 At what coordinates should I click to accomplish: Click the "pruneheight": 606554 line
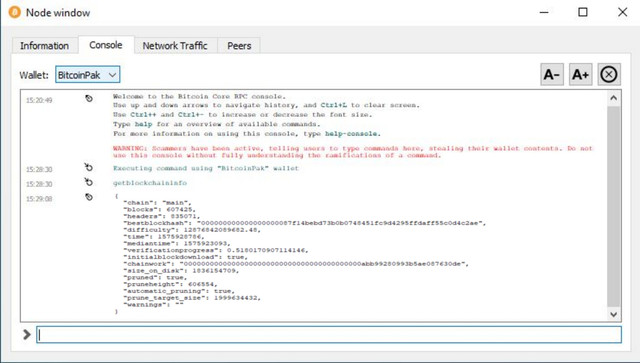point(170,284)
